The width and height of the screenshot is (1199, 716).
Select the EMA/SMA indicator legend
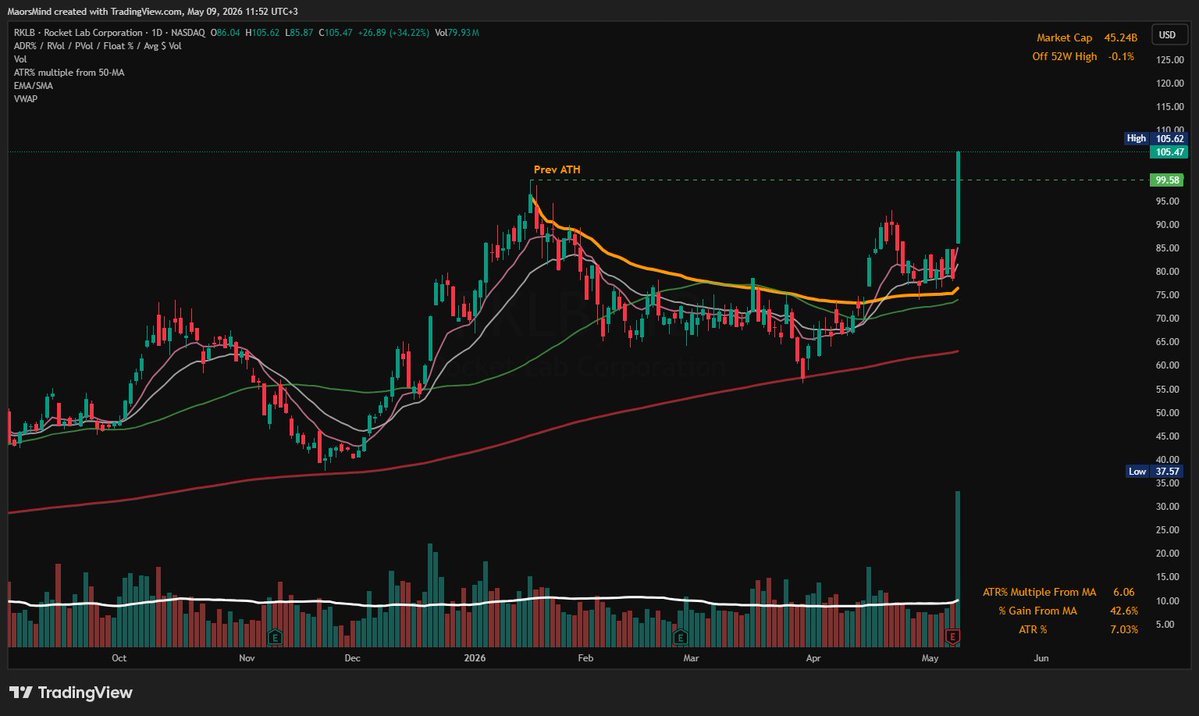(33, 86)
